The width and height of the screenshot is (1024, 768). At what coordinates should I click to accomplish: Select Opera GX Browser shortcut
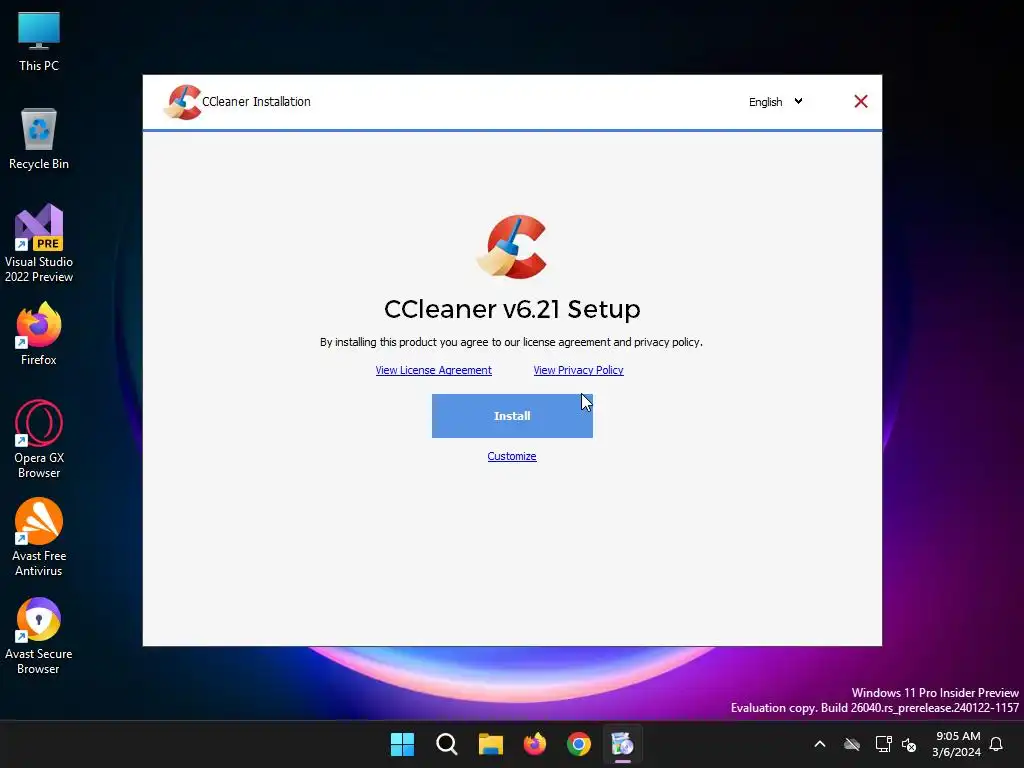39,439
